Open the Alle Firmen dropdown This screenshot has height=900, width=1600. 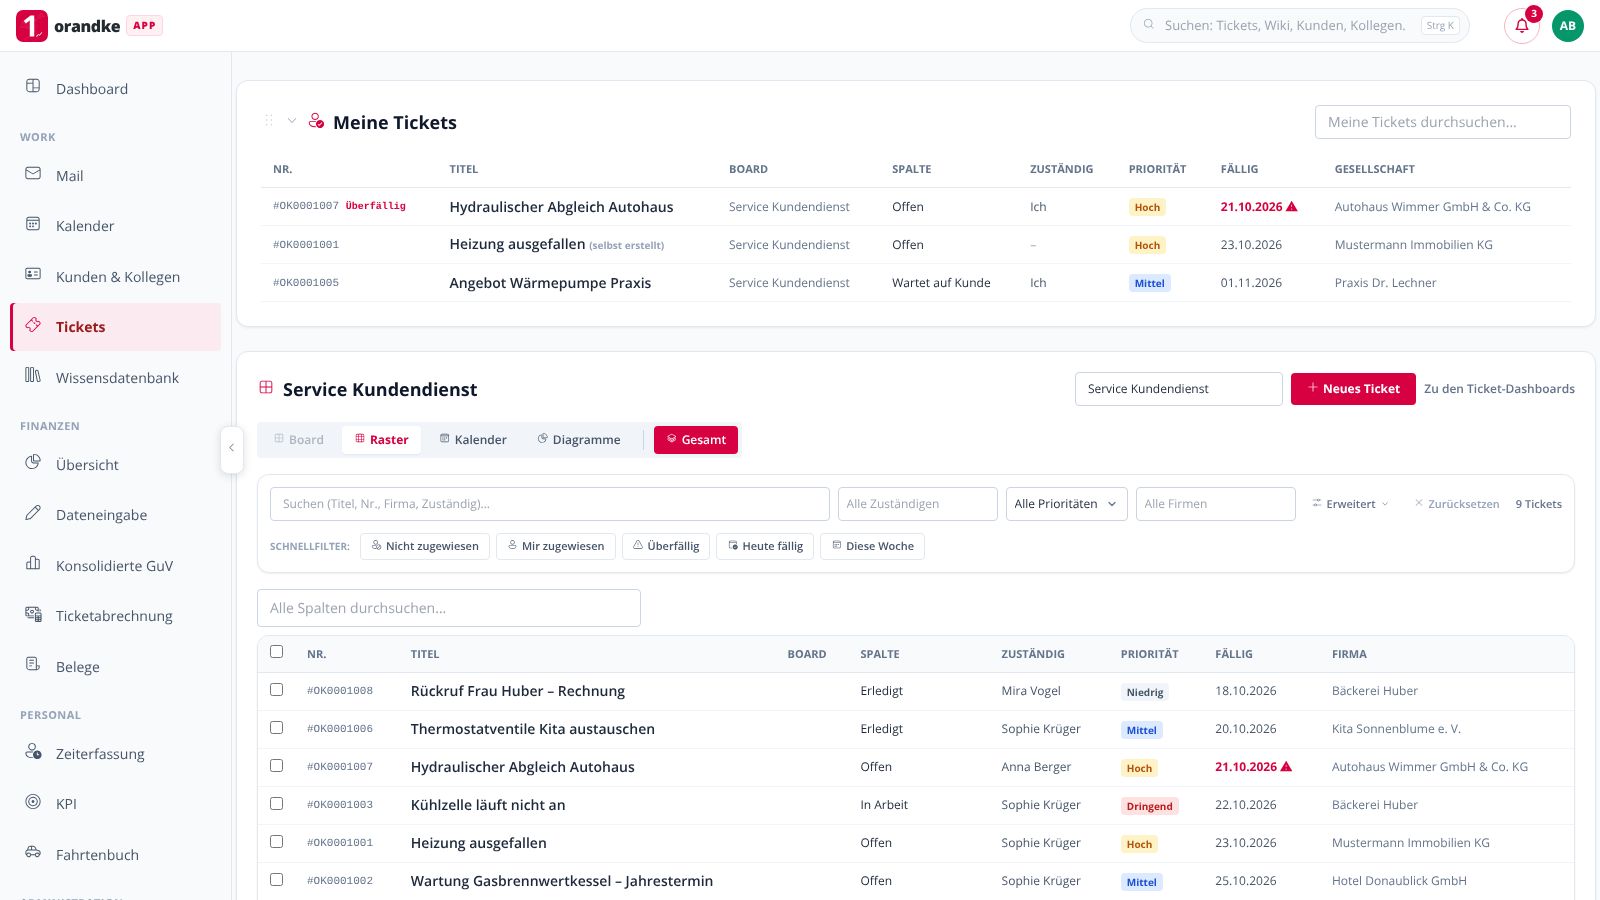pos(1216,504)
